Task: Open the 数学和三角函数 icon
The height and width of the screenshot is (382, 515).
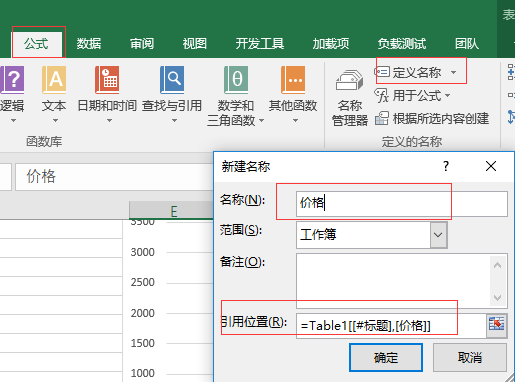Action: pos(236,80)
